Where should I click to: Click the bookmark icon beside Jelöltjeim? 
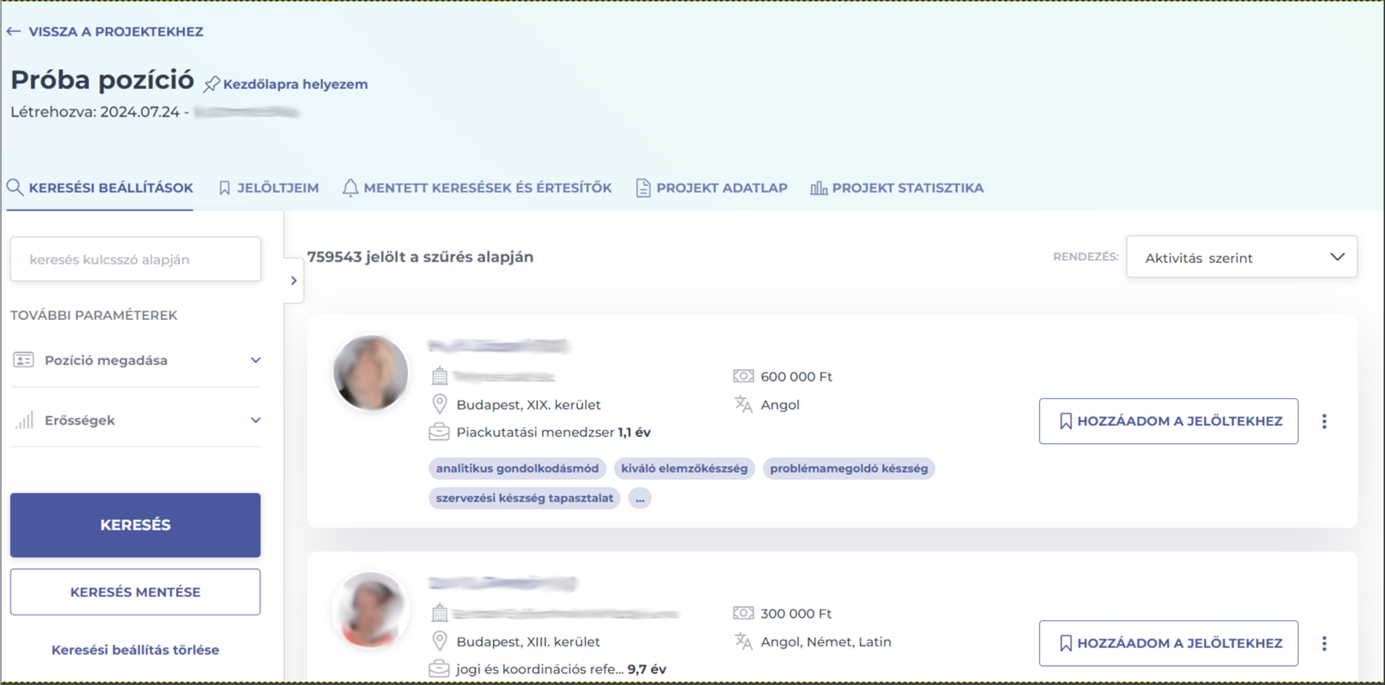click(225, 188)
